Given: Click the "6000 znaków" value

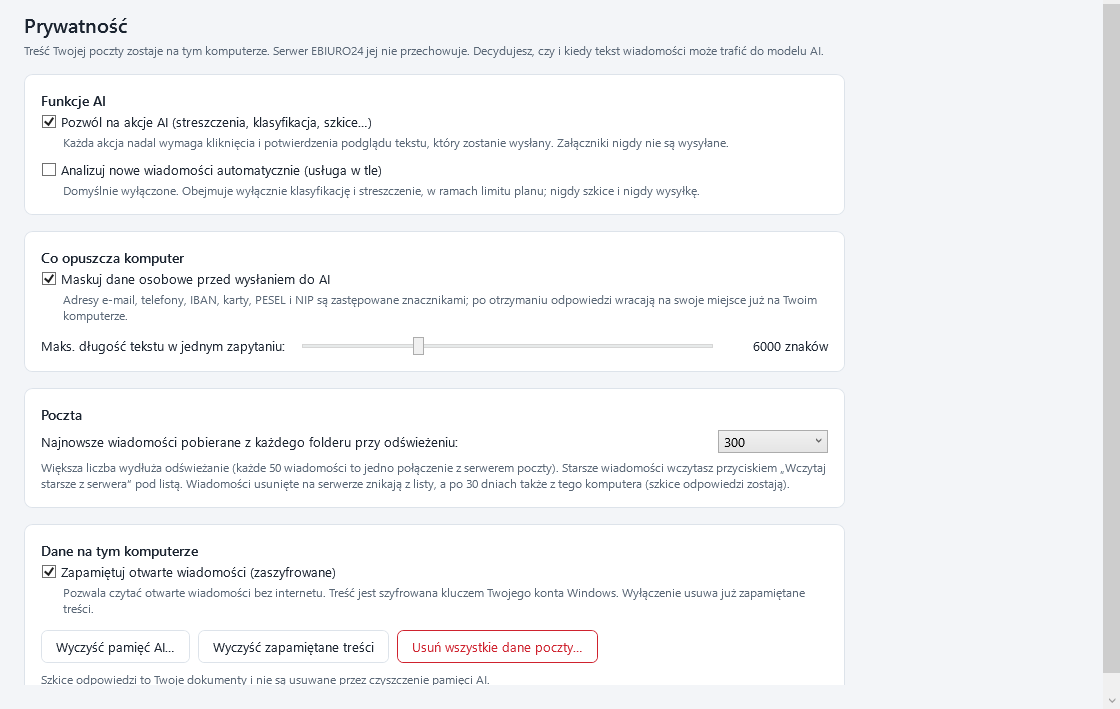Looking at the screenshot, I should point(791,347).
